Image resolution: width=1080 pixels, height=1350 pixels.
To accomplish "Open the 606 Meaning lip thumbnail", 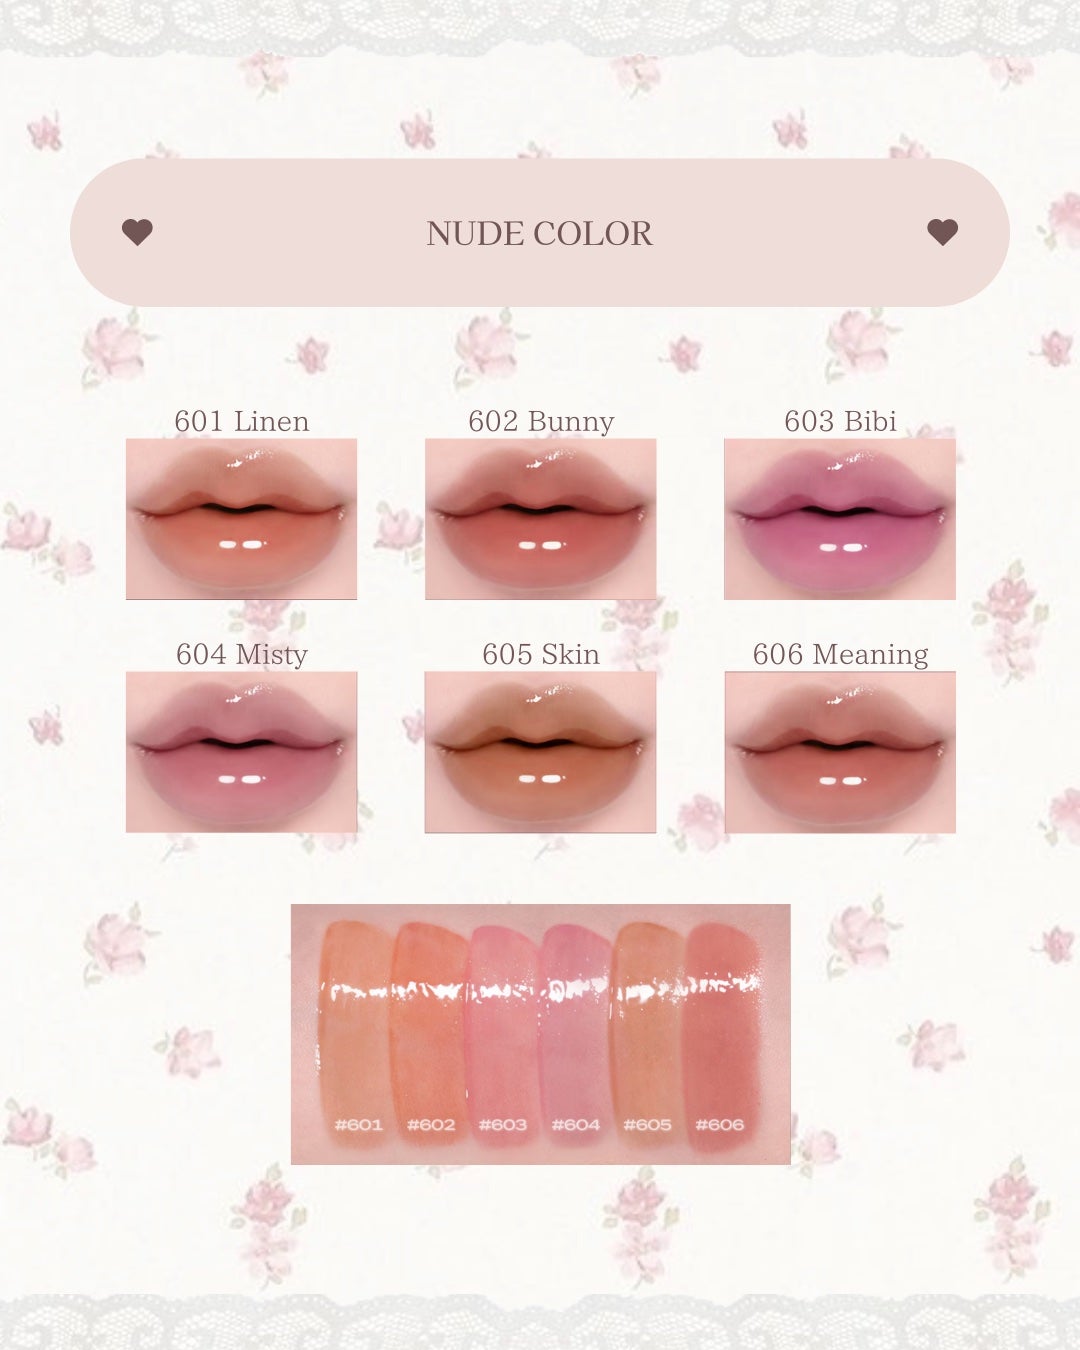I will 840,752.
